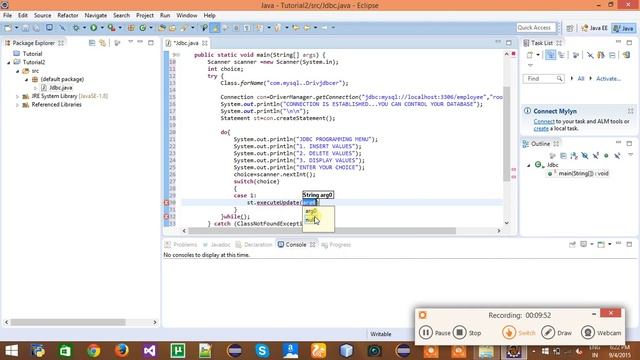Toggle Hide Local Types in Outline
Viewport: 640px width, 360px height.
pyautogui.click(x=617, y=156)
